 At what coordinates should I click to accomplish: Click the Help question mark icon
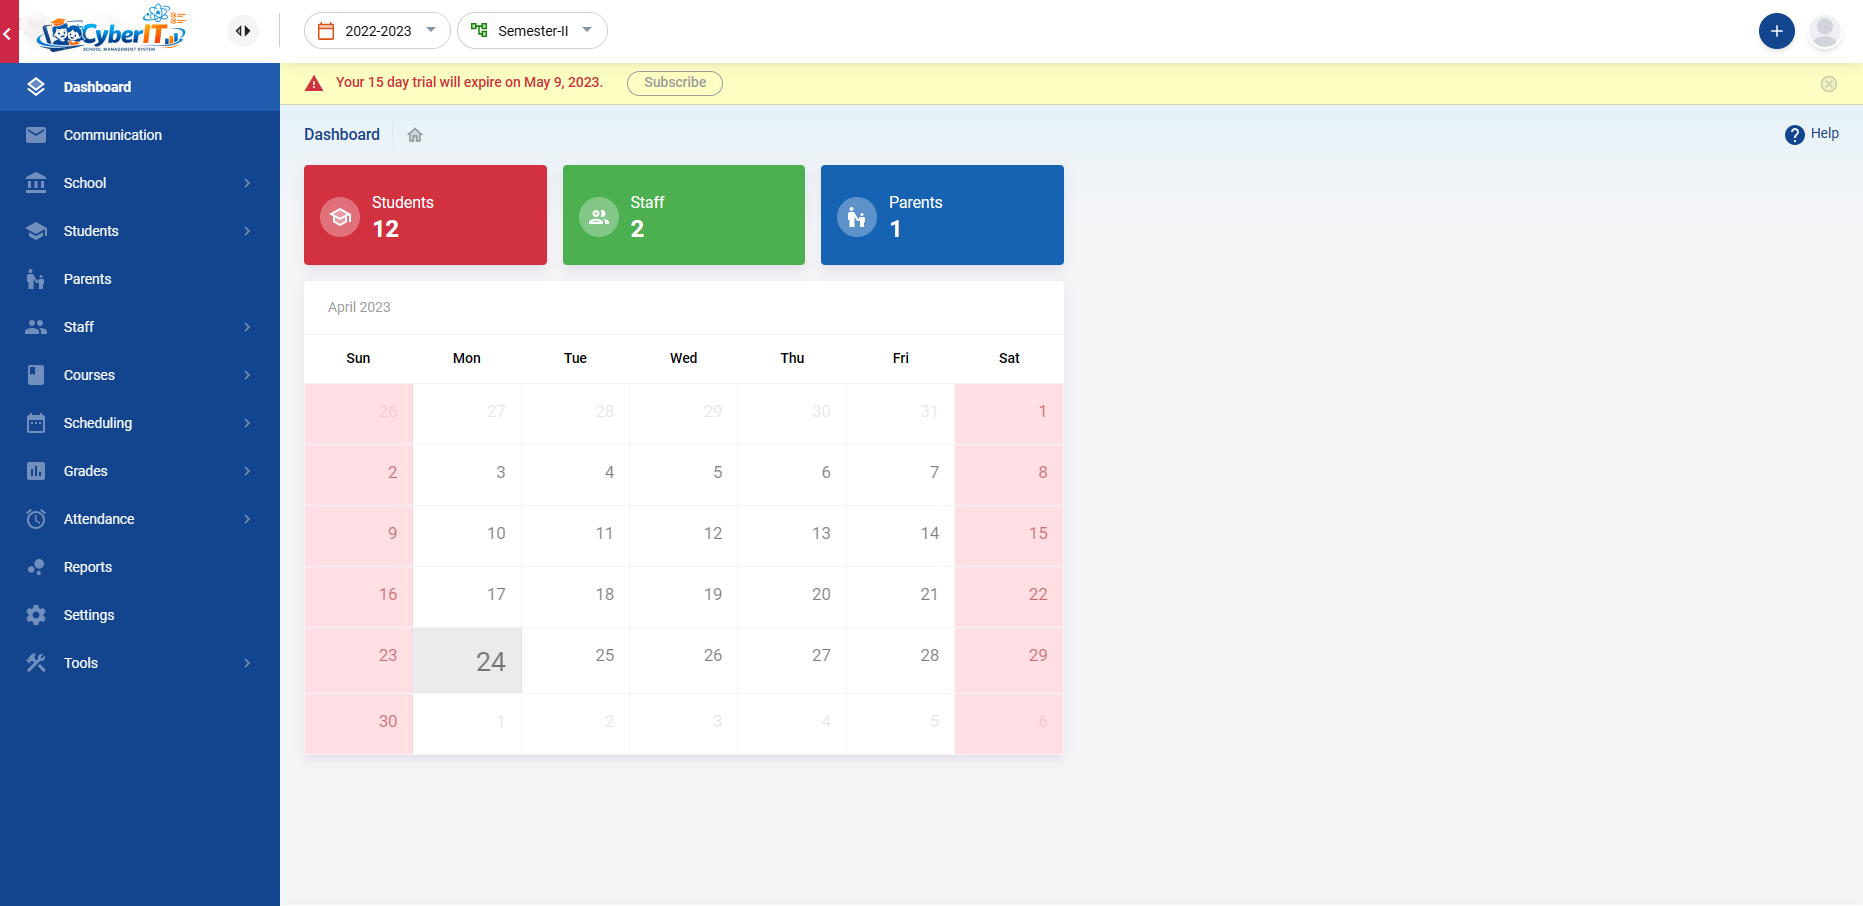pos(1794,135)
